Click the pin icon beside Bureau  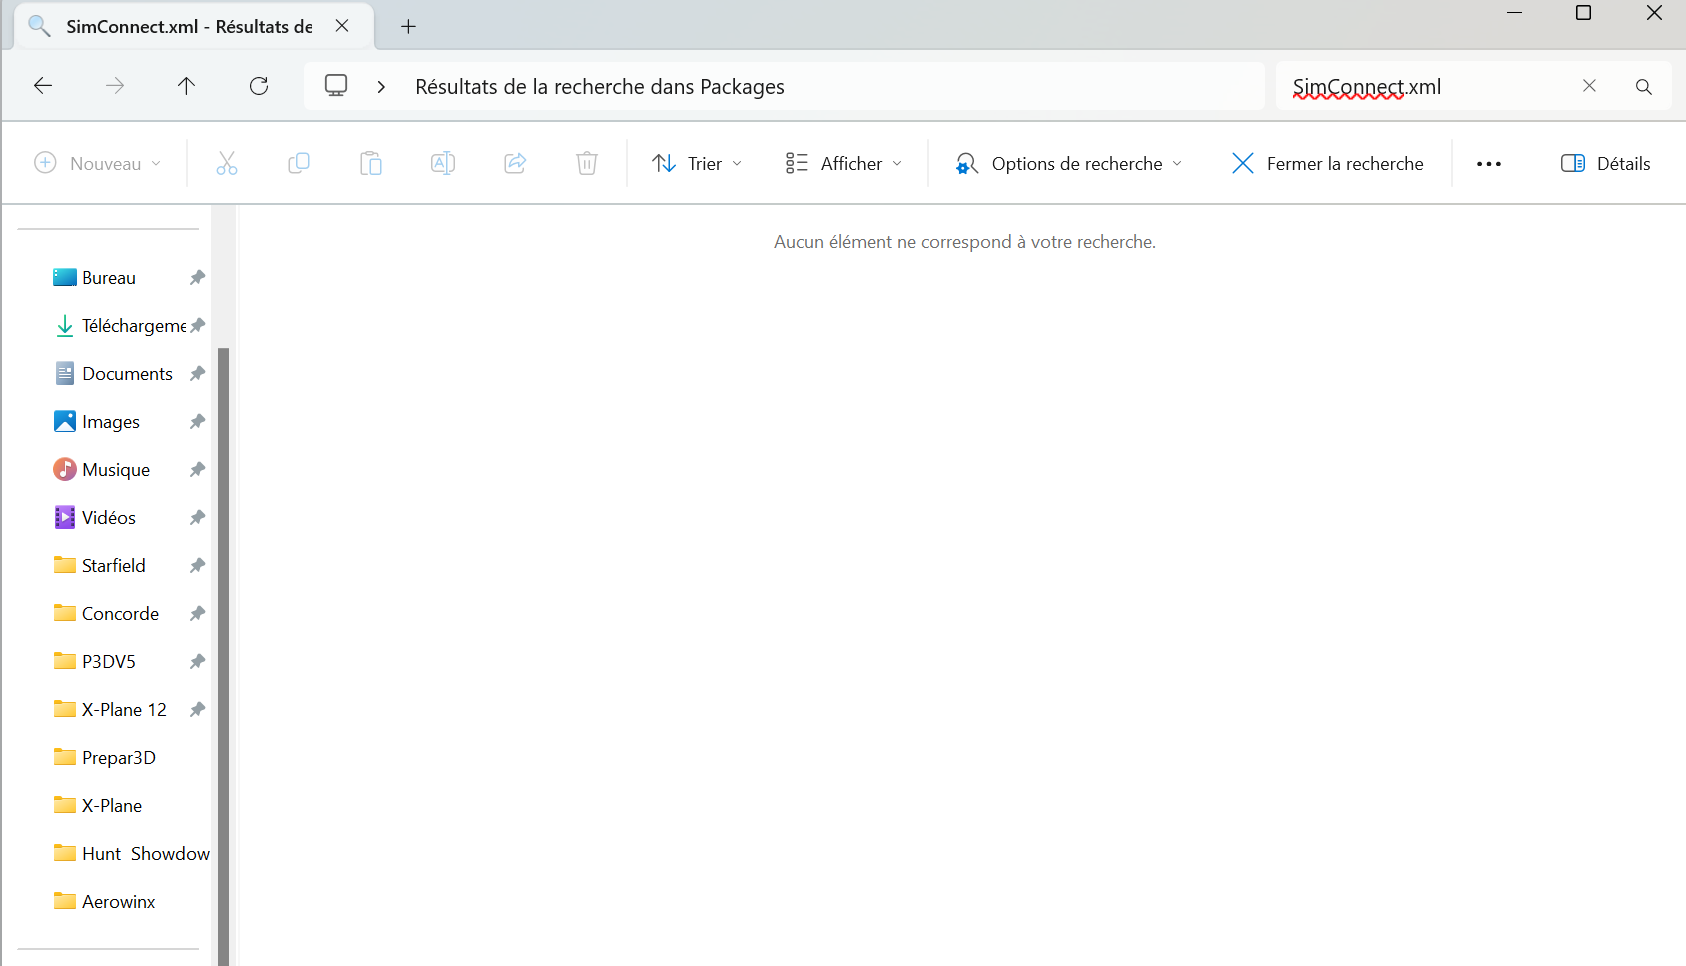198,278
